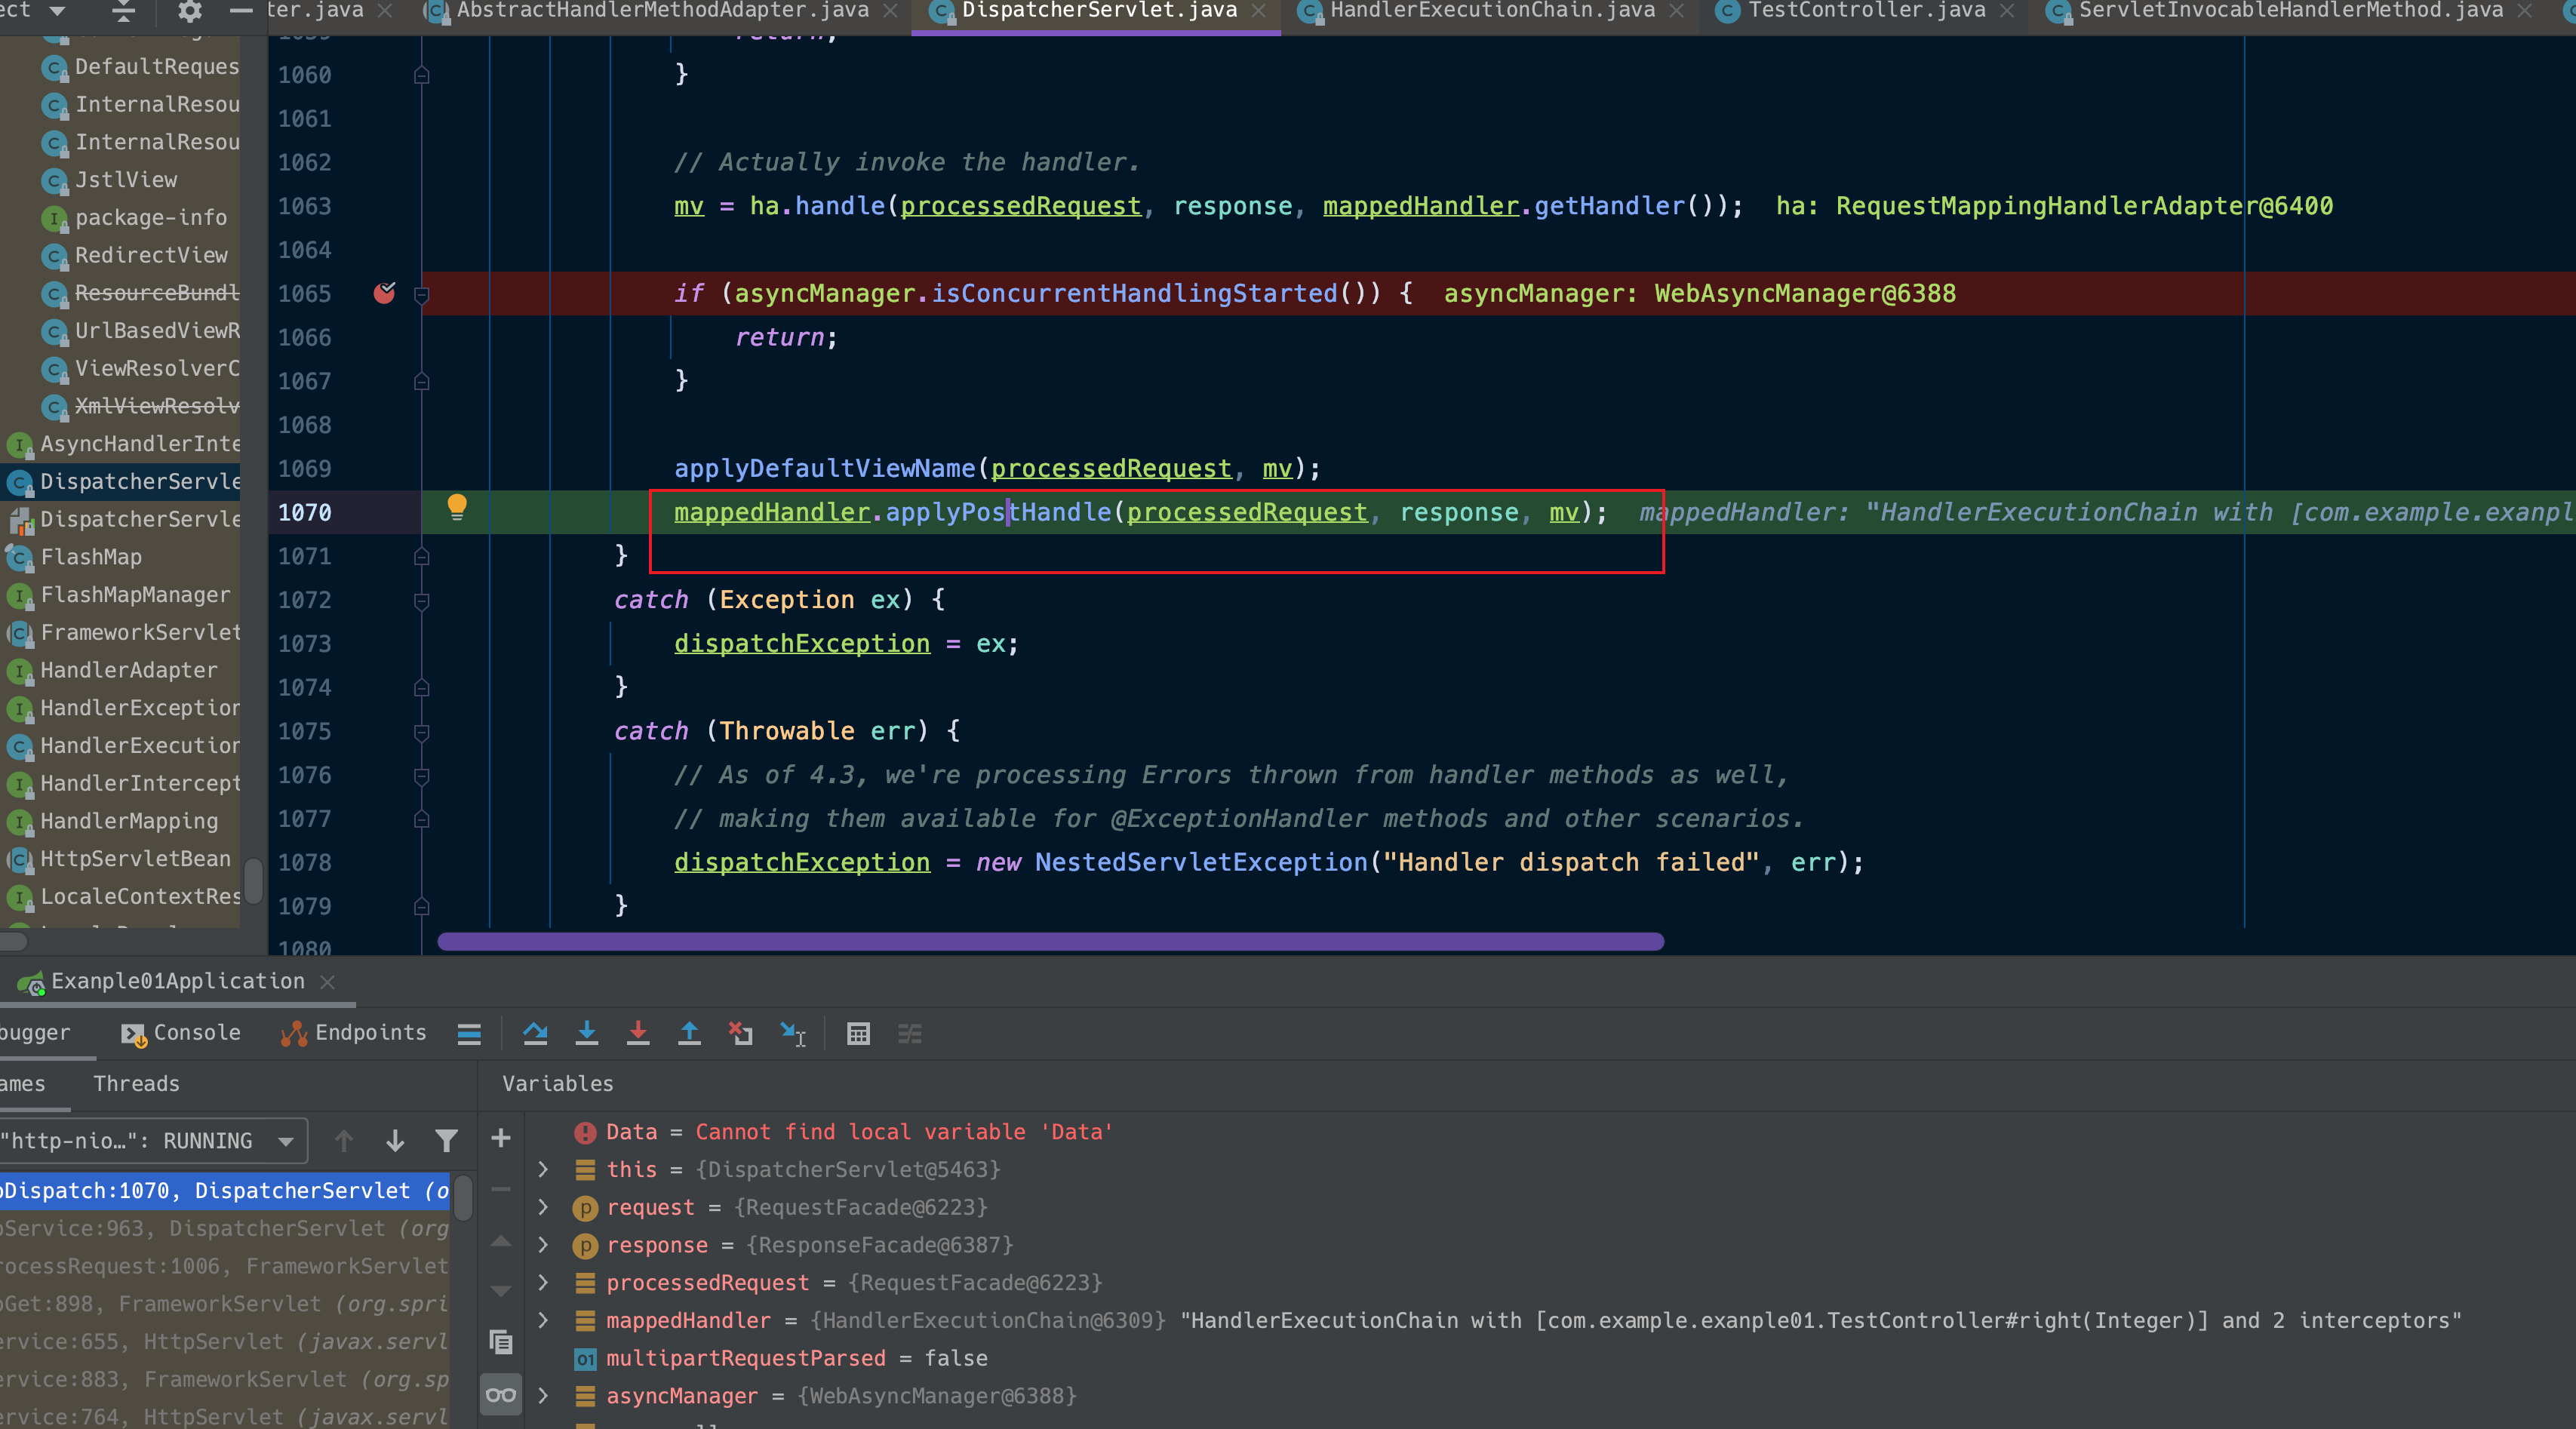Click the Evaluate Expression calculator icon
Screen dimensions: 2576x1429
tap(858, 1033)
